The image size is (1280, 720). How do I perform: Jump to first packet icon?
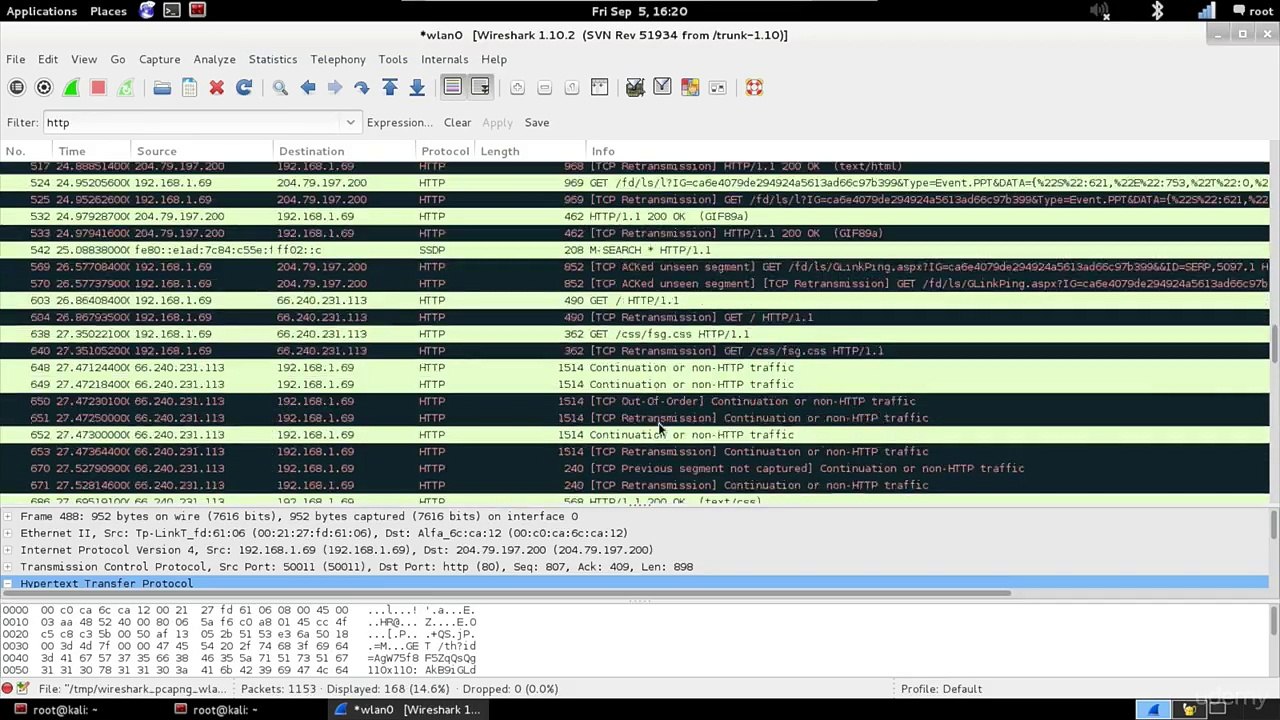point(390,88)
